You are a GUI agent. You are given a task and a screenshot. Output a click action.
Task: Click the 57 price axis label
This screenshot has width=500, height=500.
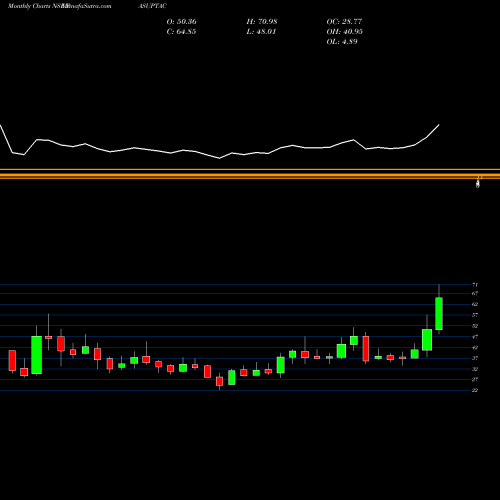(475, 315)
